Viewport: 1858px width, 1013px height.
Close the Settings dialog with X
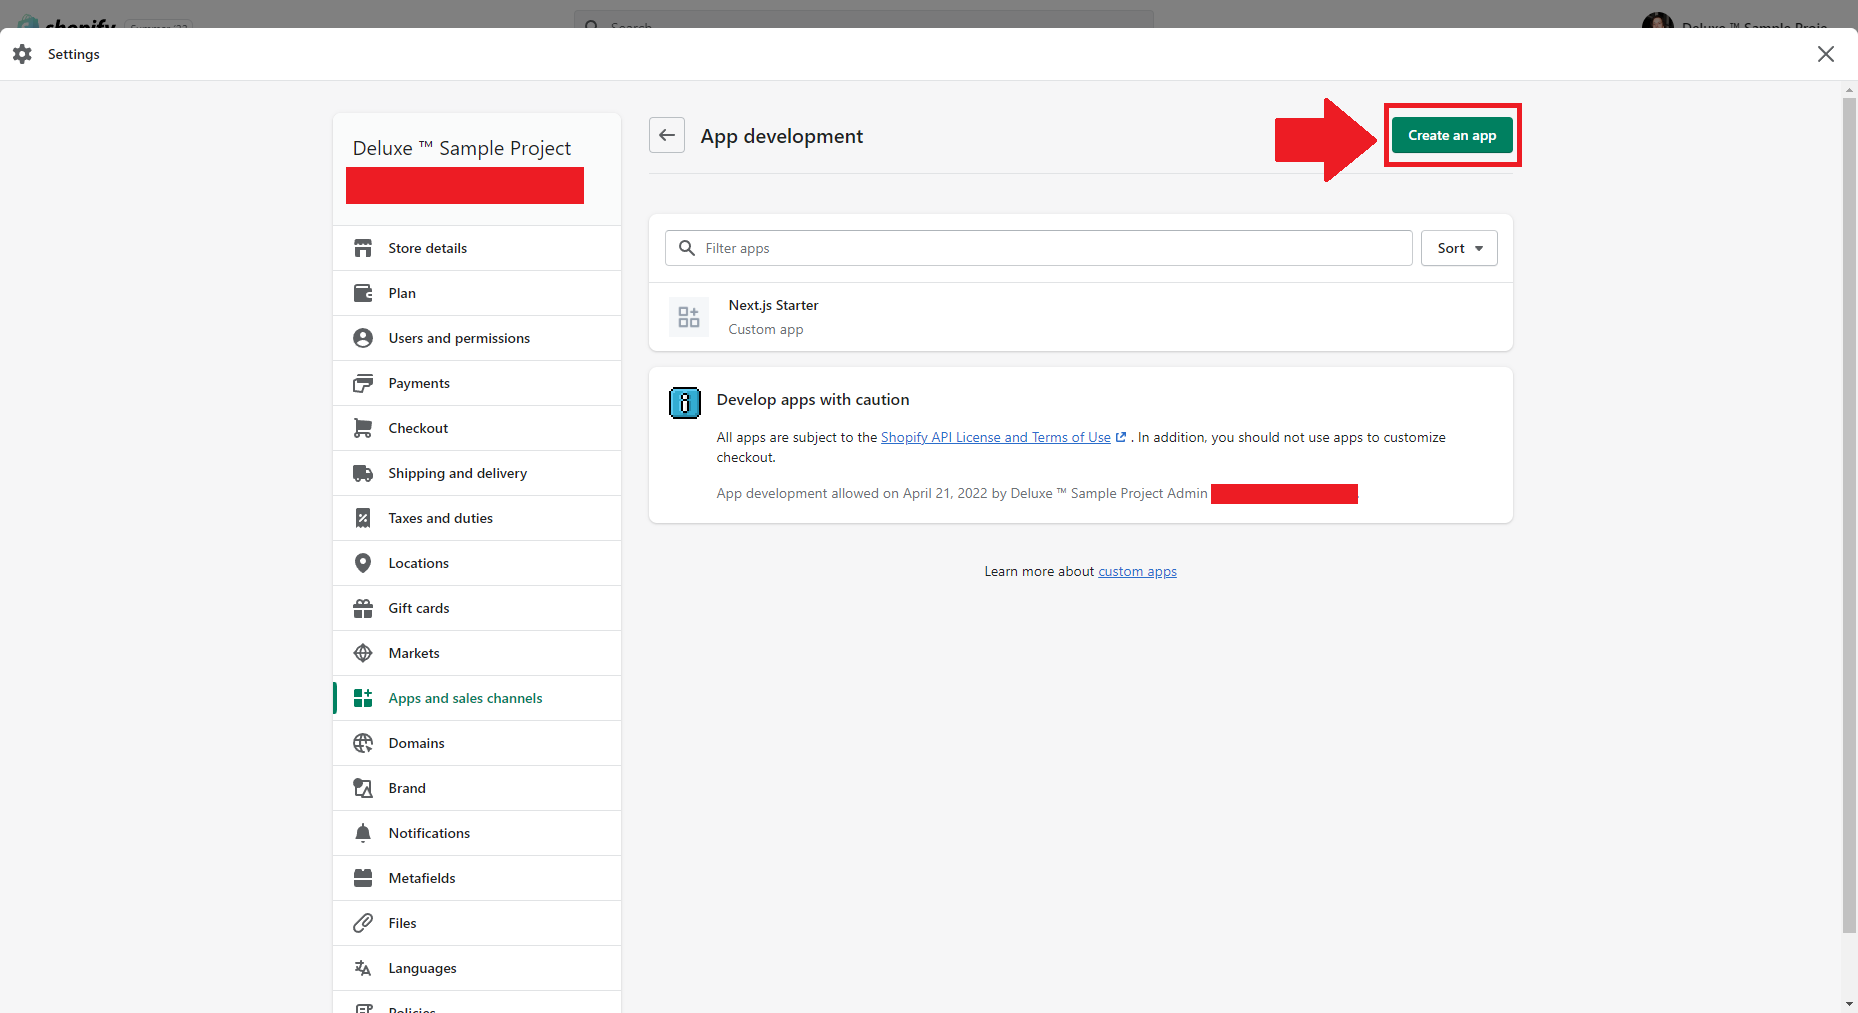click(x=1826, y=54)
